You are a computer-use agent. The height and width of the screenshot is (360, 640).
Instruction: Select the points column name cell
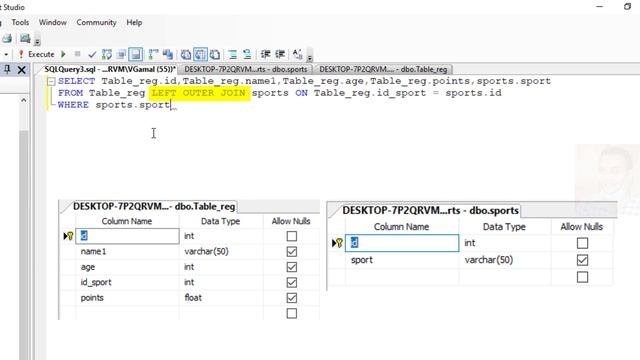[127, 298]
